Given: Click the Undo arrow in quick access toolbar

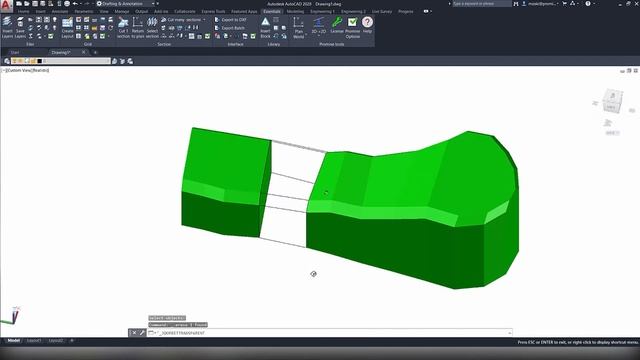Looking at the screenshot, I should click(x=75, y=3).
